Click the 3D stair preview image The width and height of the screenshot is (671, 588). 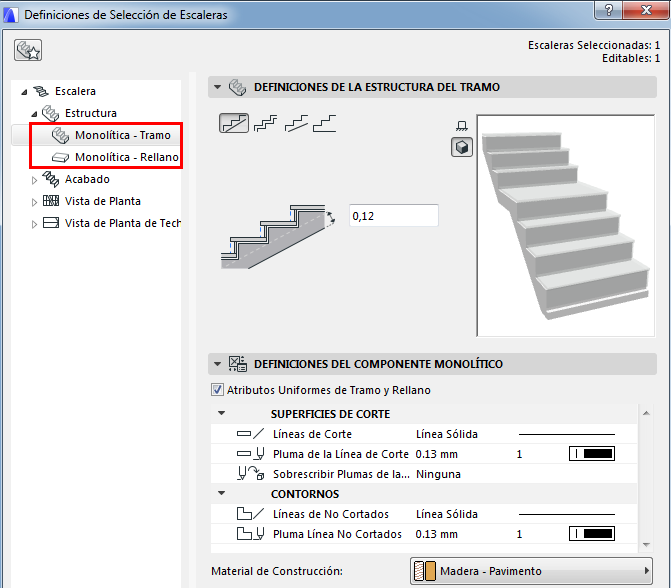pyautogui.click(x=566, y=226)
